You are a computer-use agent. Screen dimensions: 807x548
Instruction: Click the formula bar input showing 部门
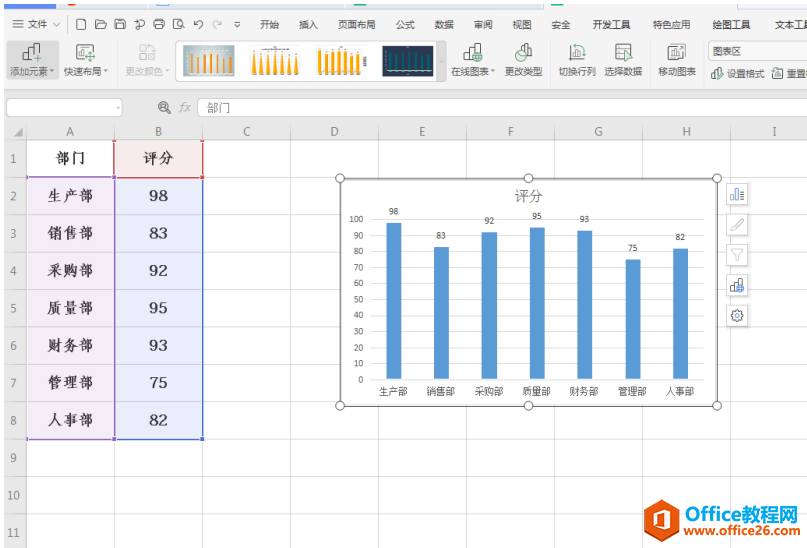click(x=502, y=108)
